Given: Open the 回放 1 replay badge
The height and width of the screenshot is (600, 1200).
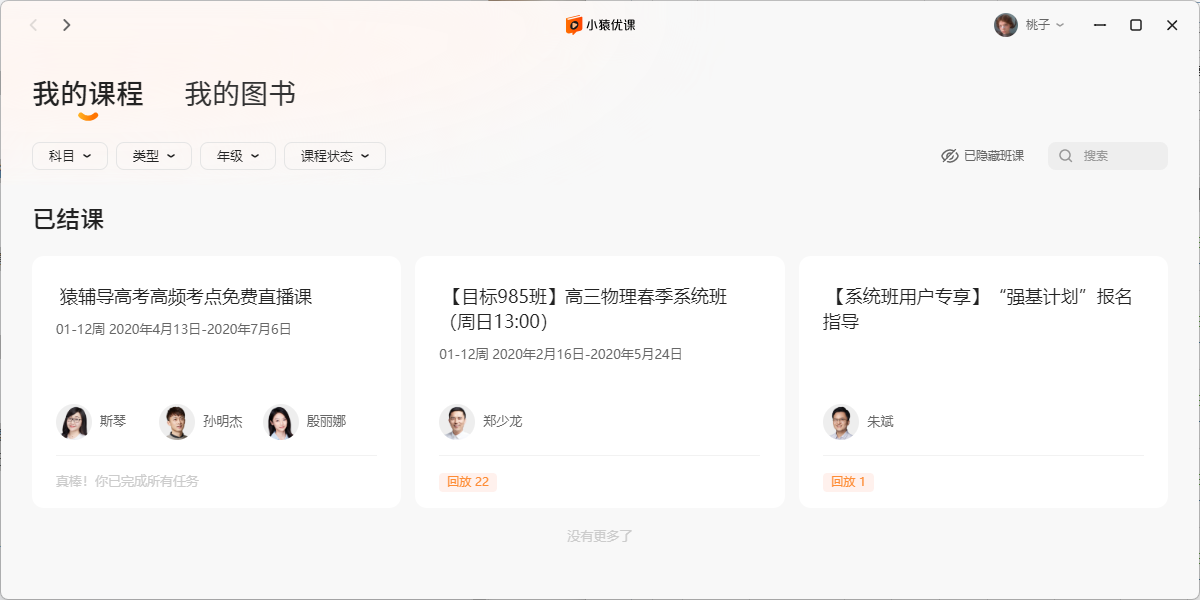Looking at the screenshot, I should [x=848, y=482].
